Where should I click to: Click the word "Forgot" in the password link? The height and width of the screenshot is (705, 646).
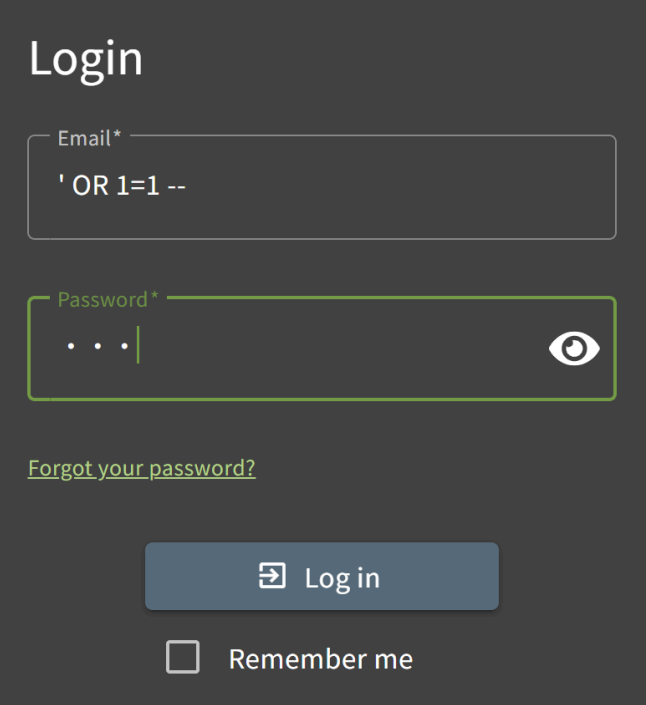coord(60,468)
